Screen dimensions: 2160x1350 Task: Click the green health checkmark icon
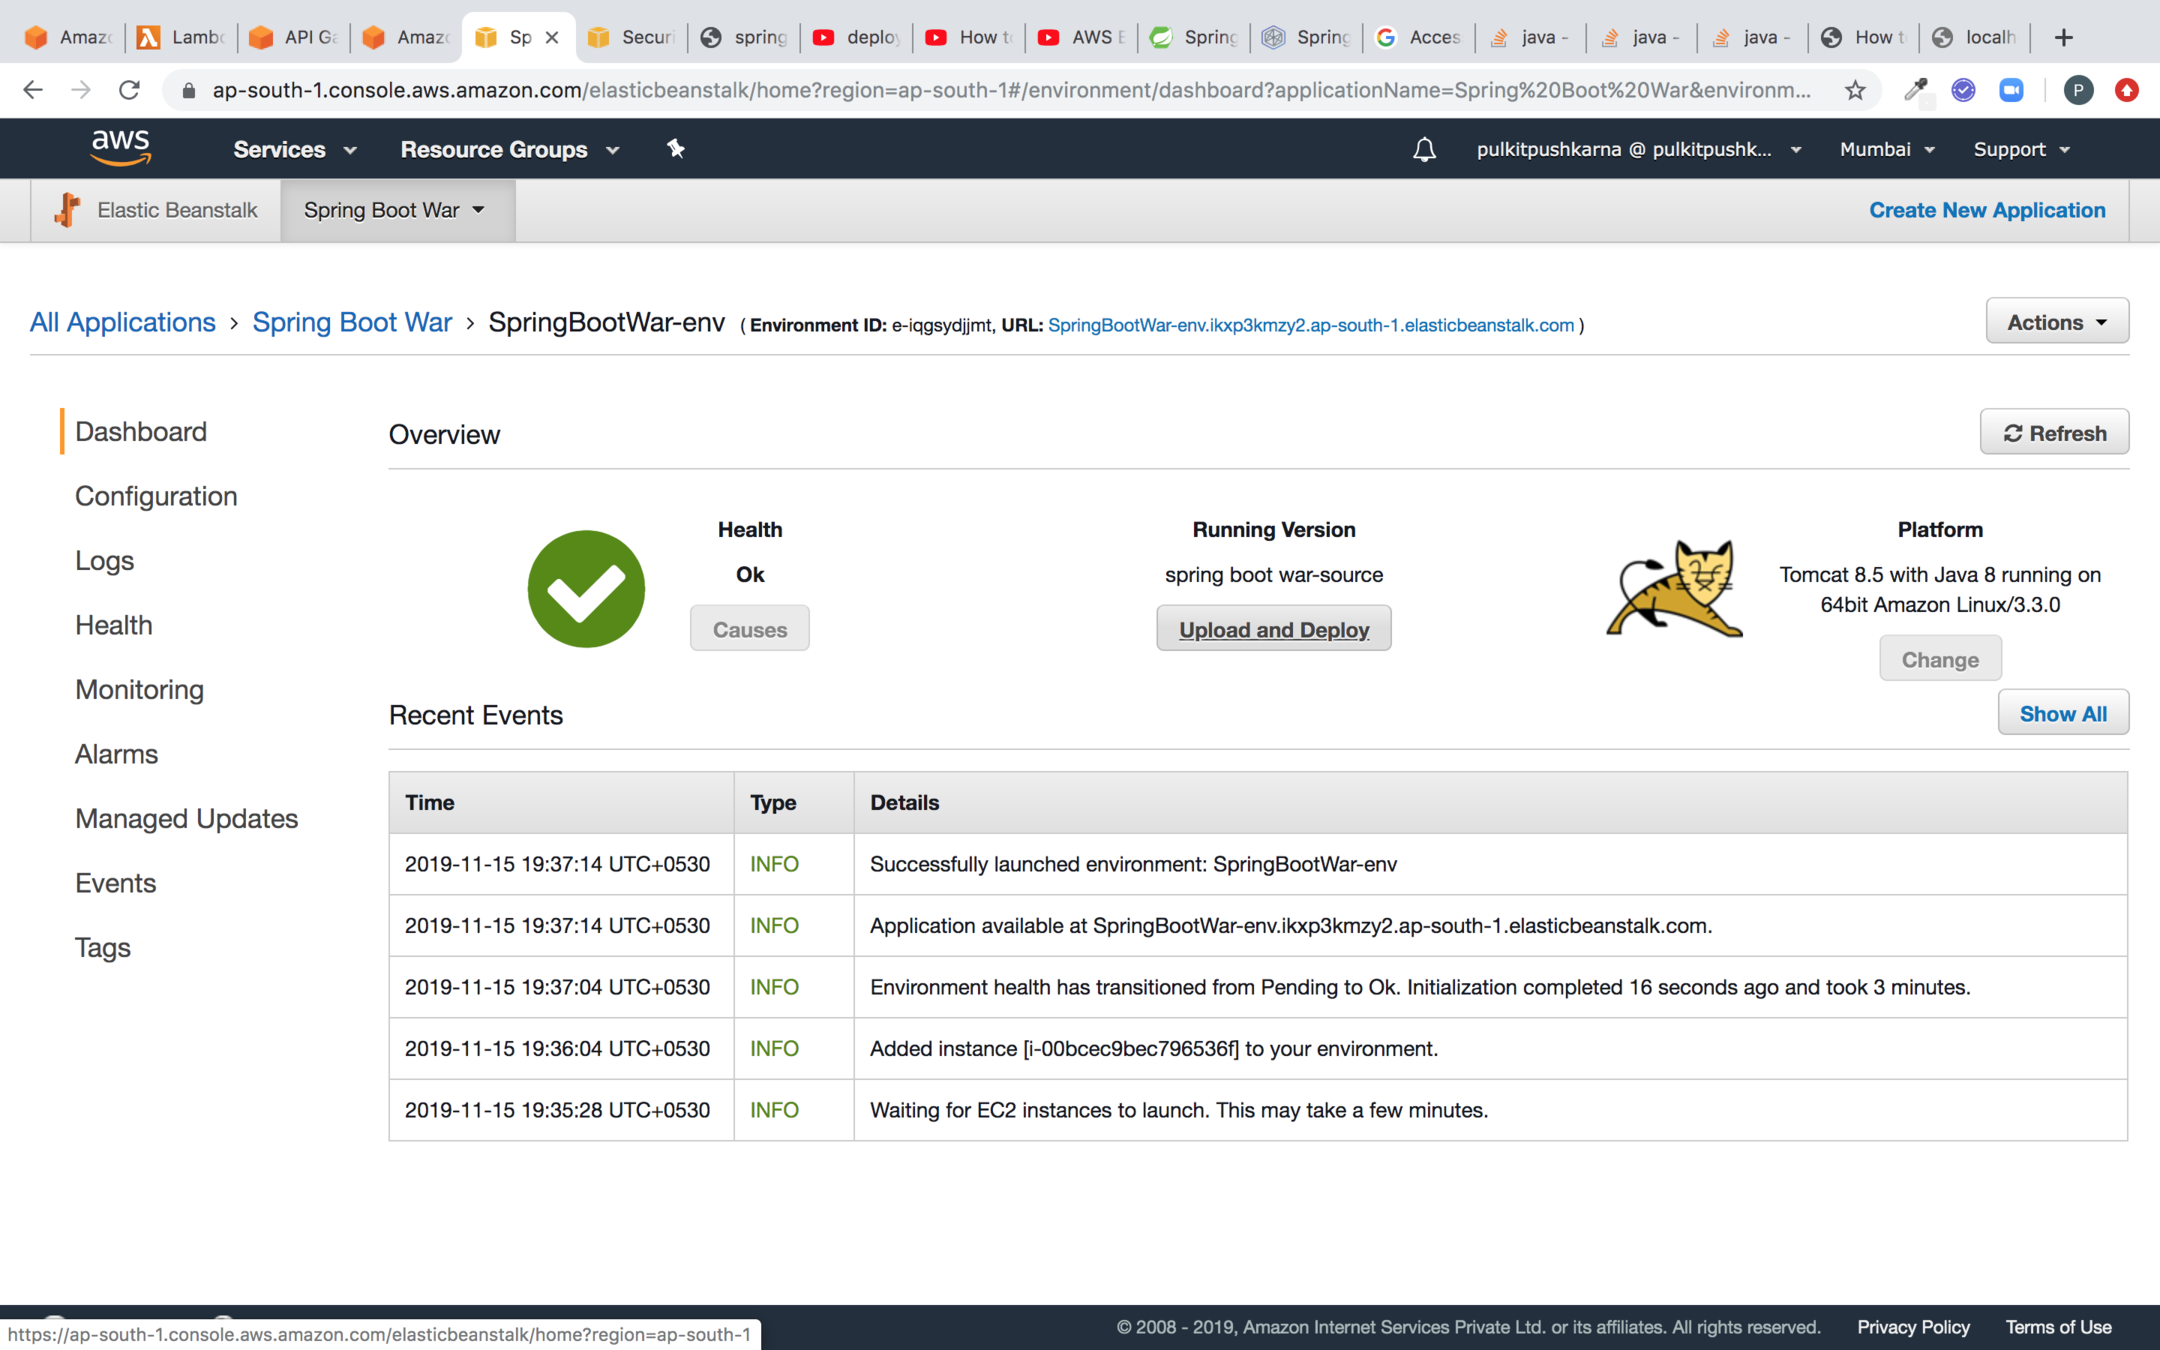pos(586,589)
